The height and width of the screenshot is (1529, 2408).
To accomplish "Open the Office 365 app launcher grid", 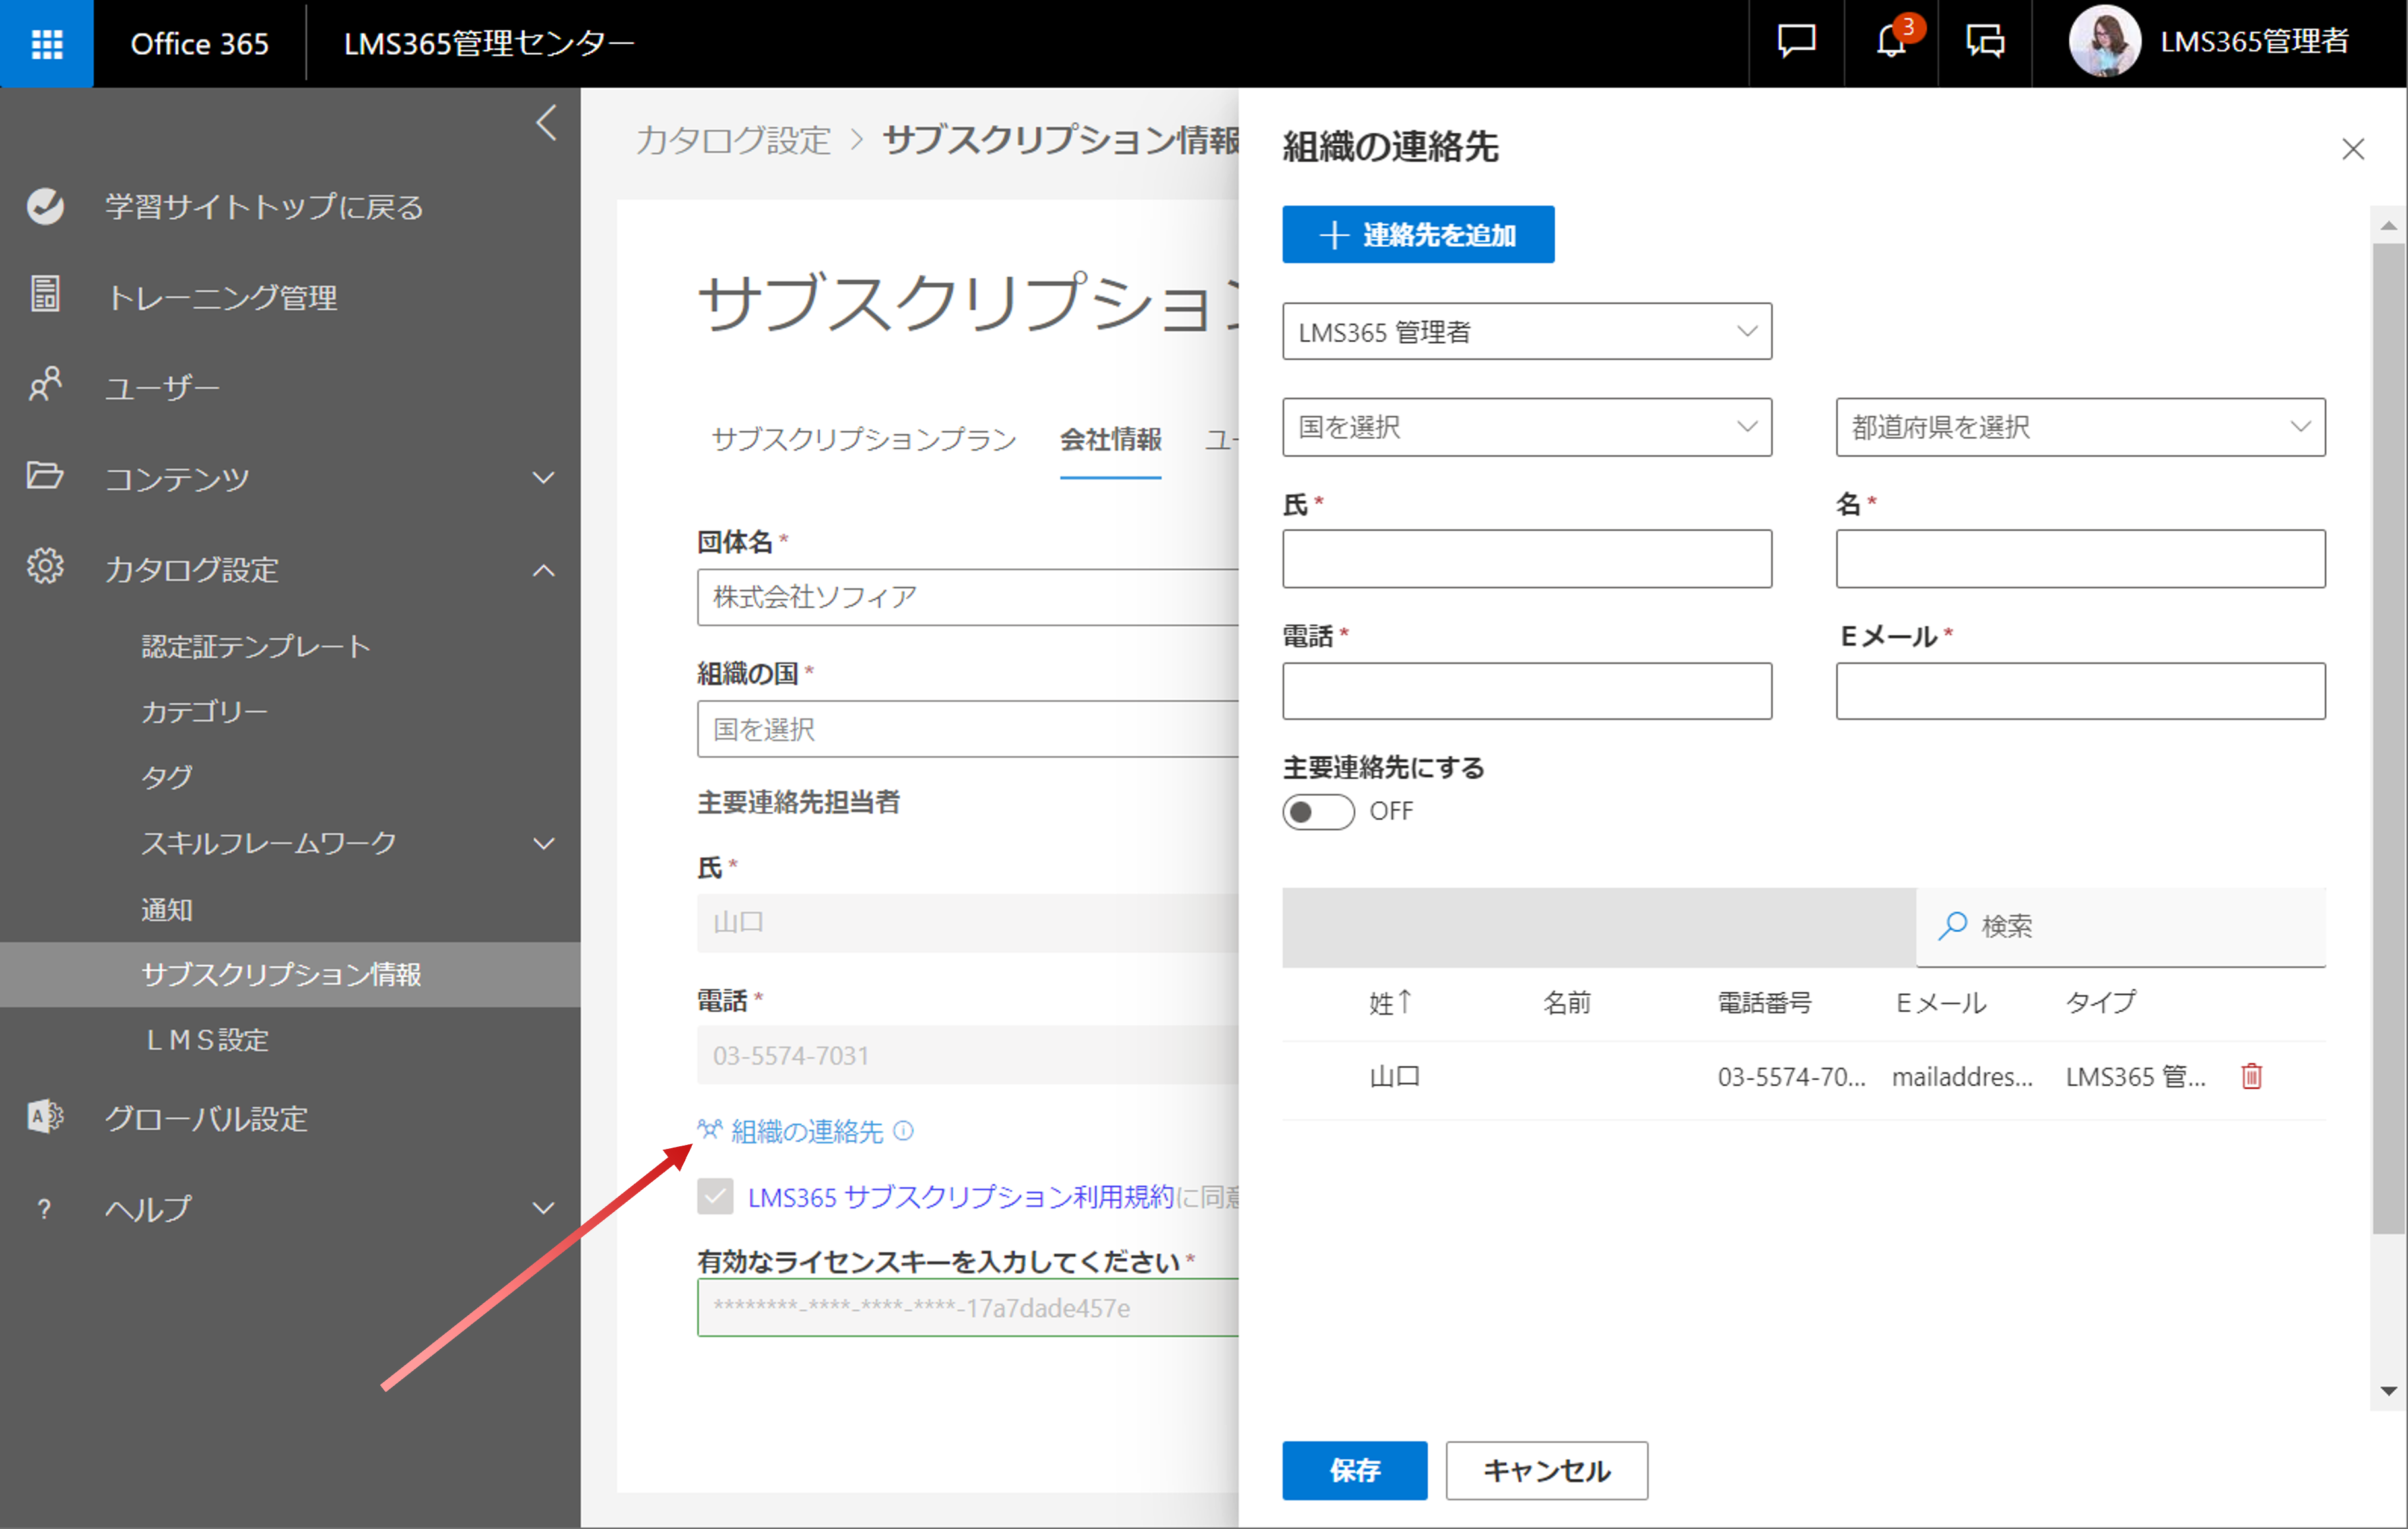I will tap(47, 43).
